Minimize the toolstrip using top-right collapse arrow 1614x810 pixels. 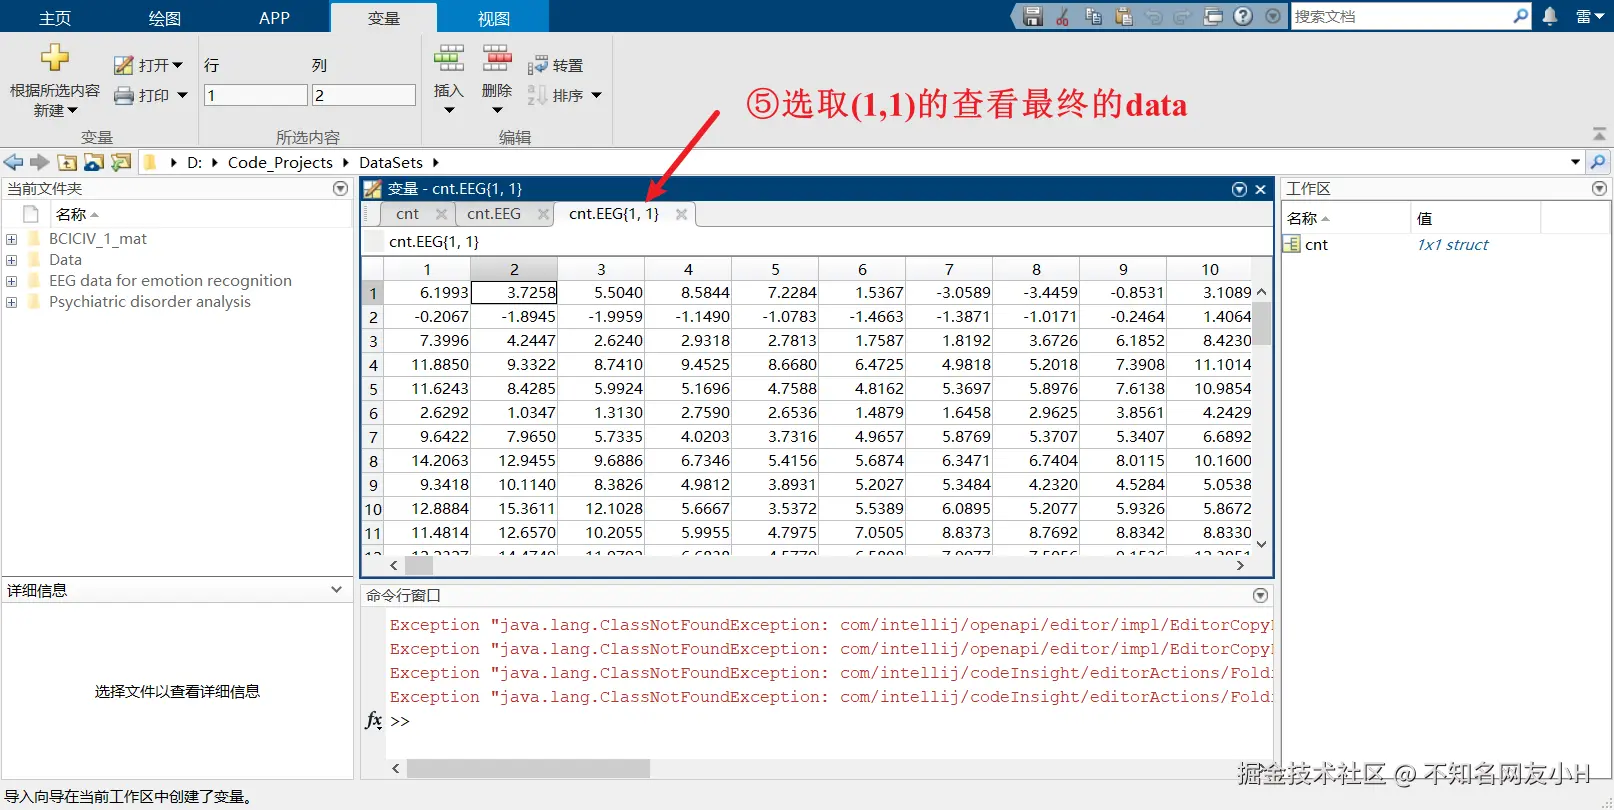coord(1599,134)
